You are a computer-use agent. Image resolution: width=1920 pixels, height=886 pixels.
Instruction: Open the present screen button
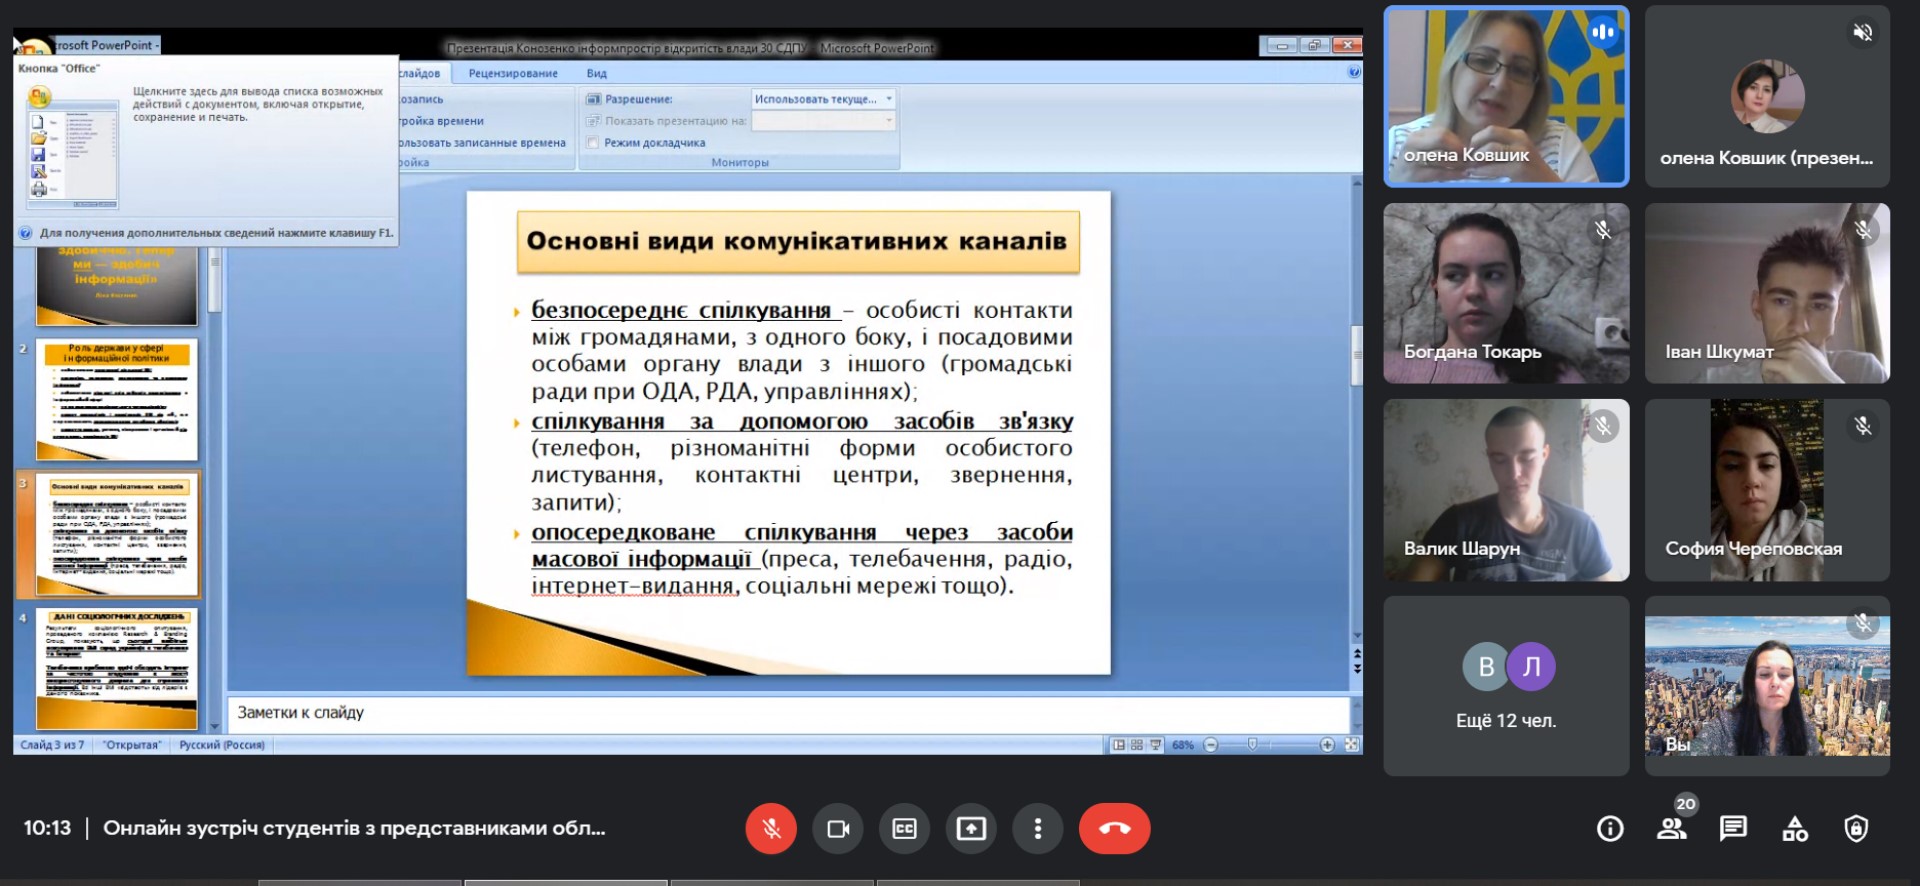[x=971, y=828]
